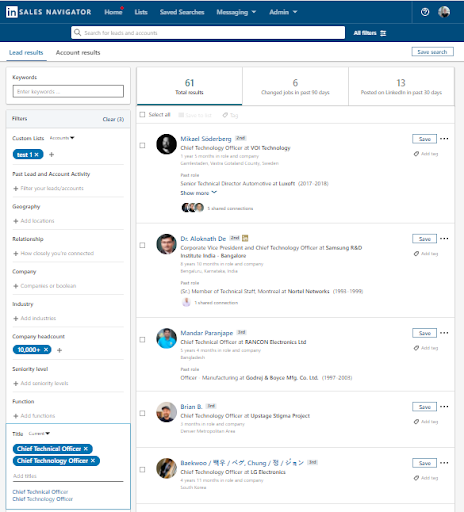Screen dimensions: 464x512
Task: Open the Admin dropdown menu
Action: (x=283, y=12)
